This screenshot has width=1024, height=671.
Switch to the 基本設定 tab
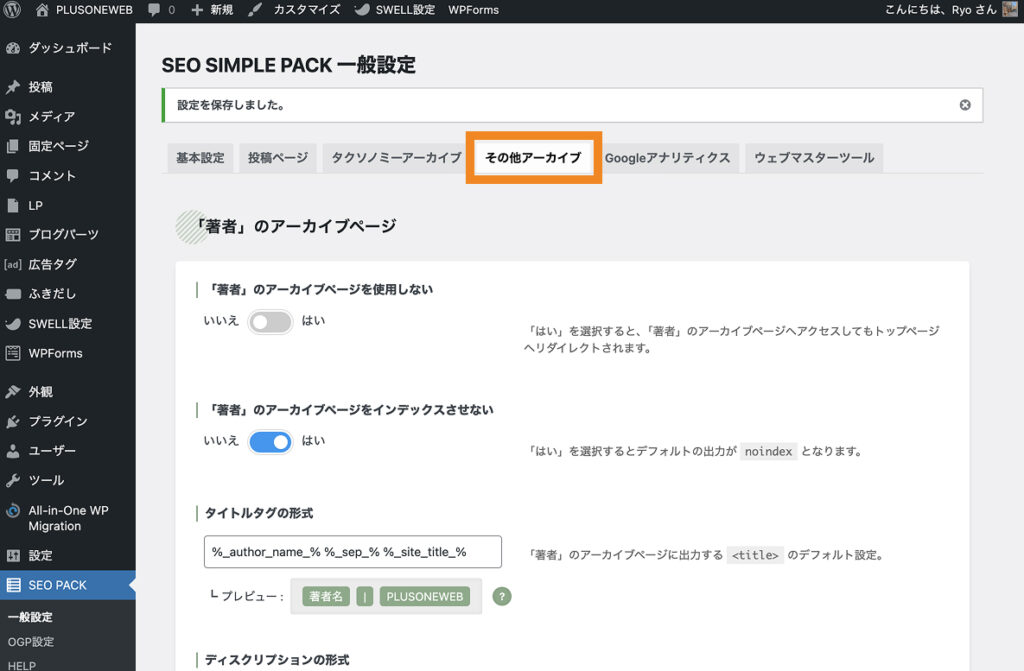click(x=200, y=158)
